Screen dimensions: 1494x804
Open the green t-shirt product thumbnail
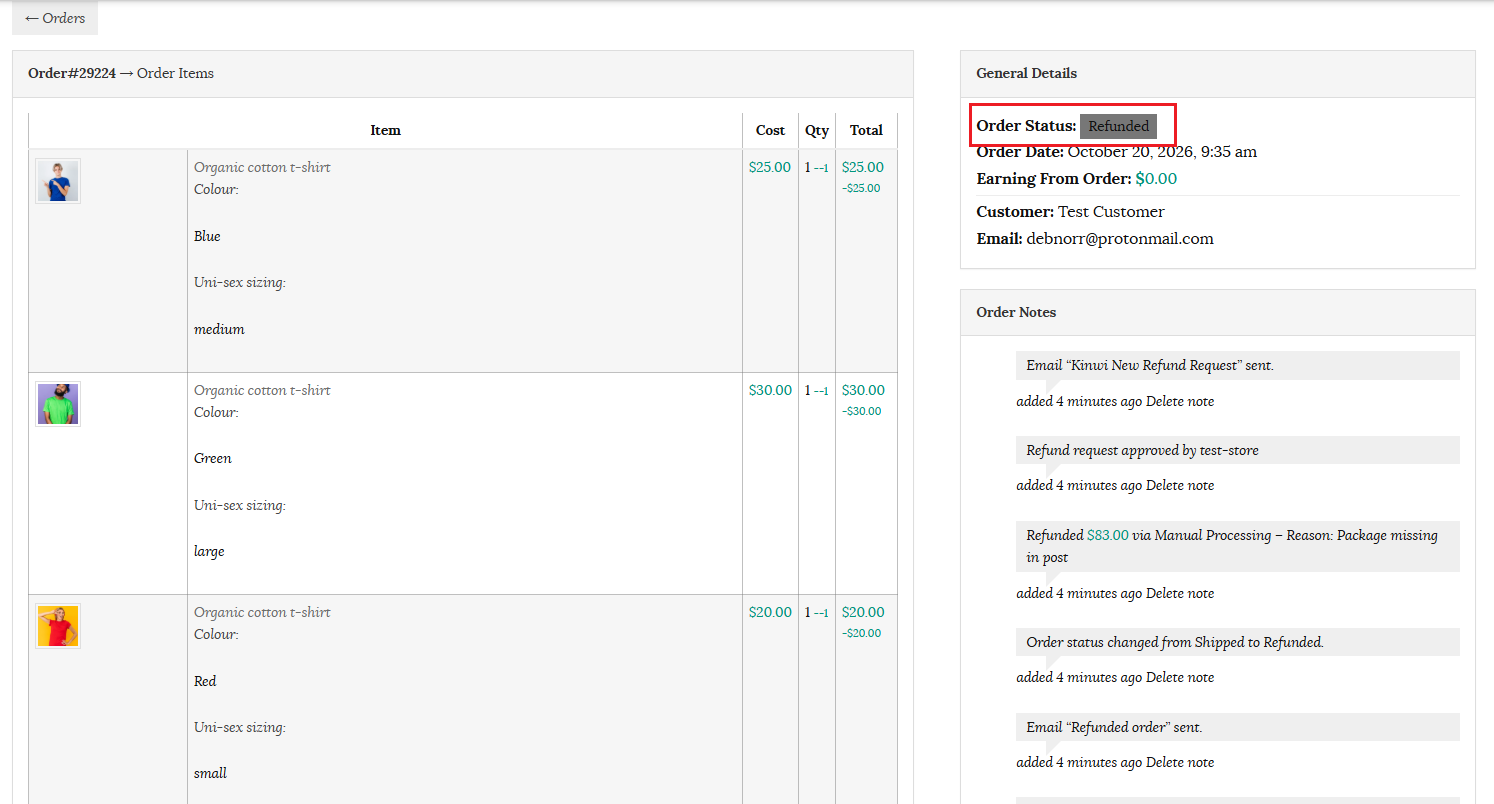[58, 404]
